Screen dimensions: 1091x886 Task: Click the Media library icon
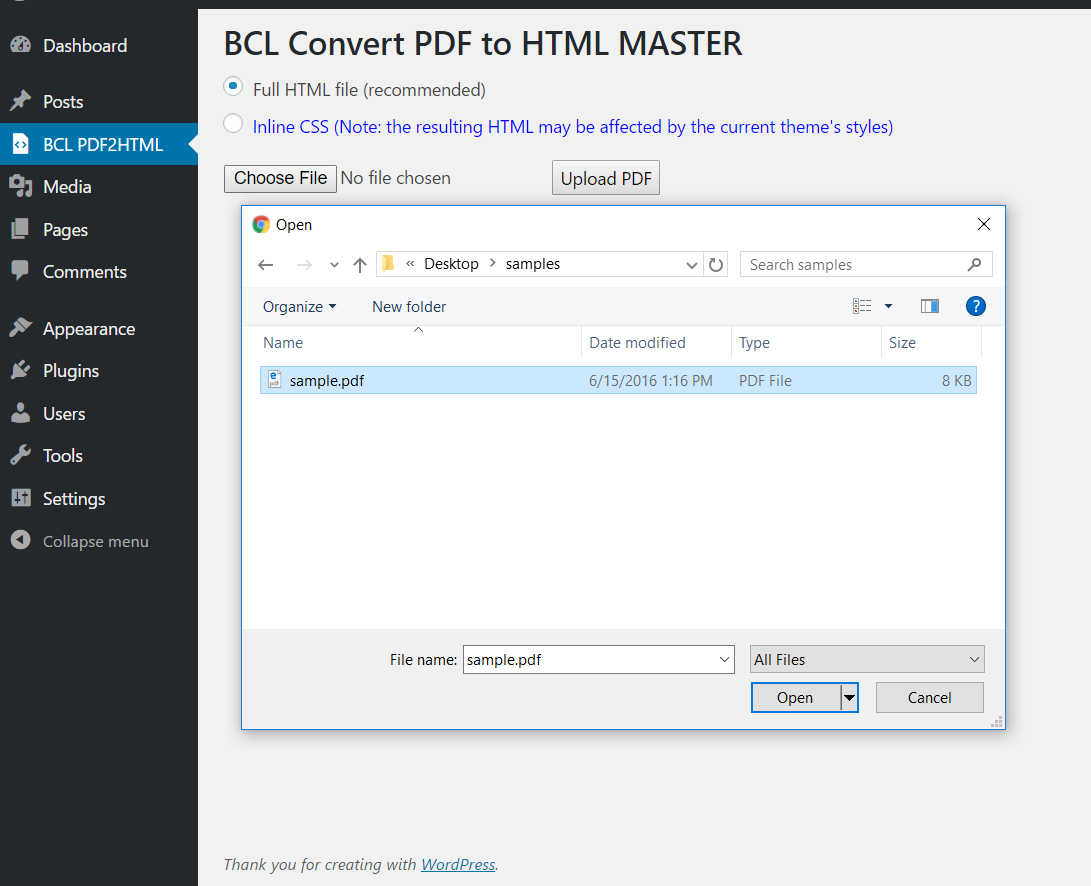tap(20, 186)
